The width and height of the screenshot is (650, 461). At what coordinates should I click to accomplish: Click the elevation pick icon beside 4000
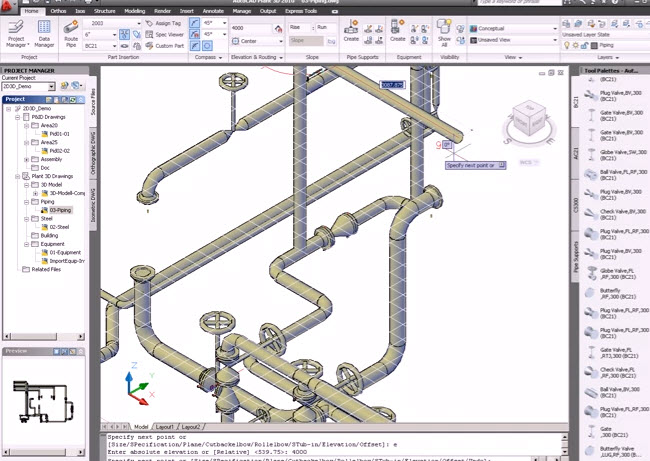click(x=278, y=28)
